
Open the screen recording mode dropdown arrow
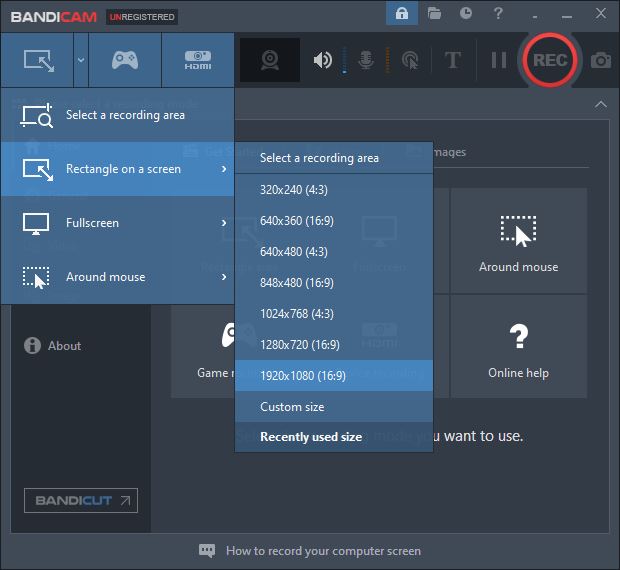(81, 60)
